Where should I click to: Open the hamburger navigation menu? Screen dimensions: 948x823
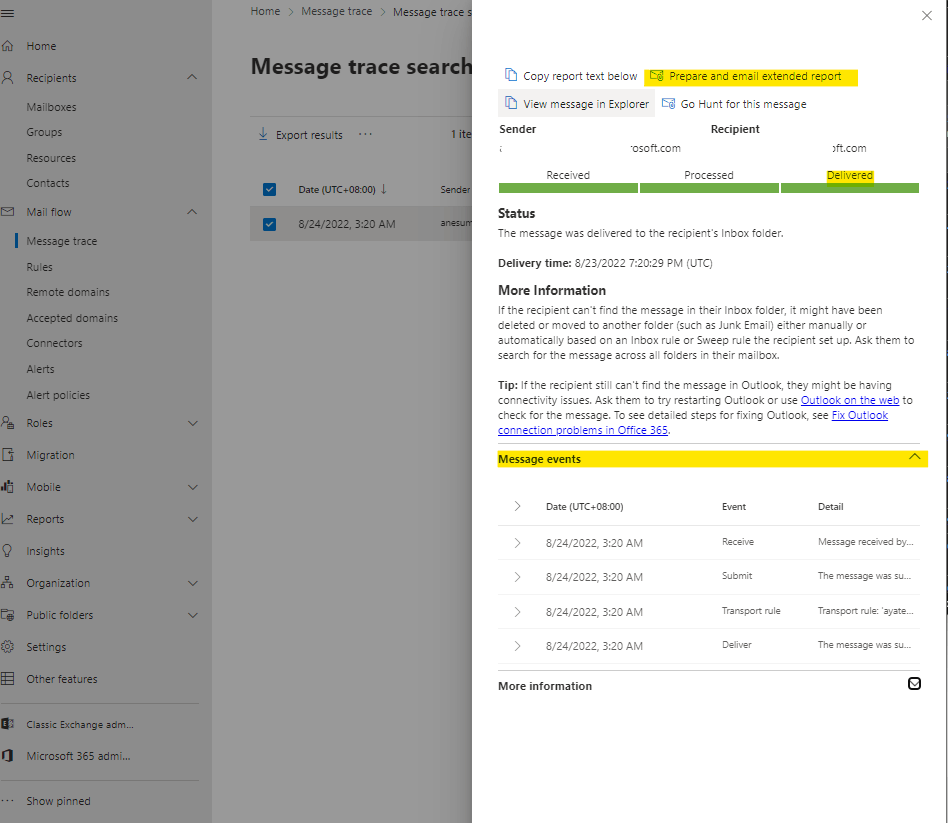(10, 11)
